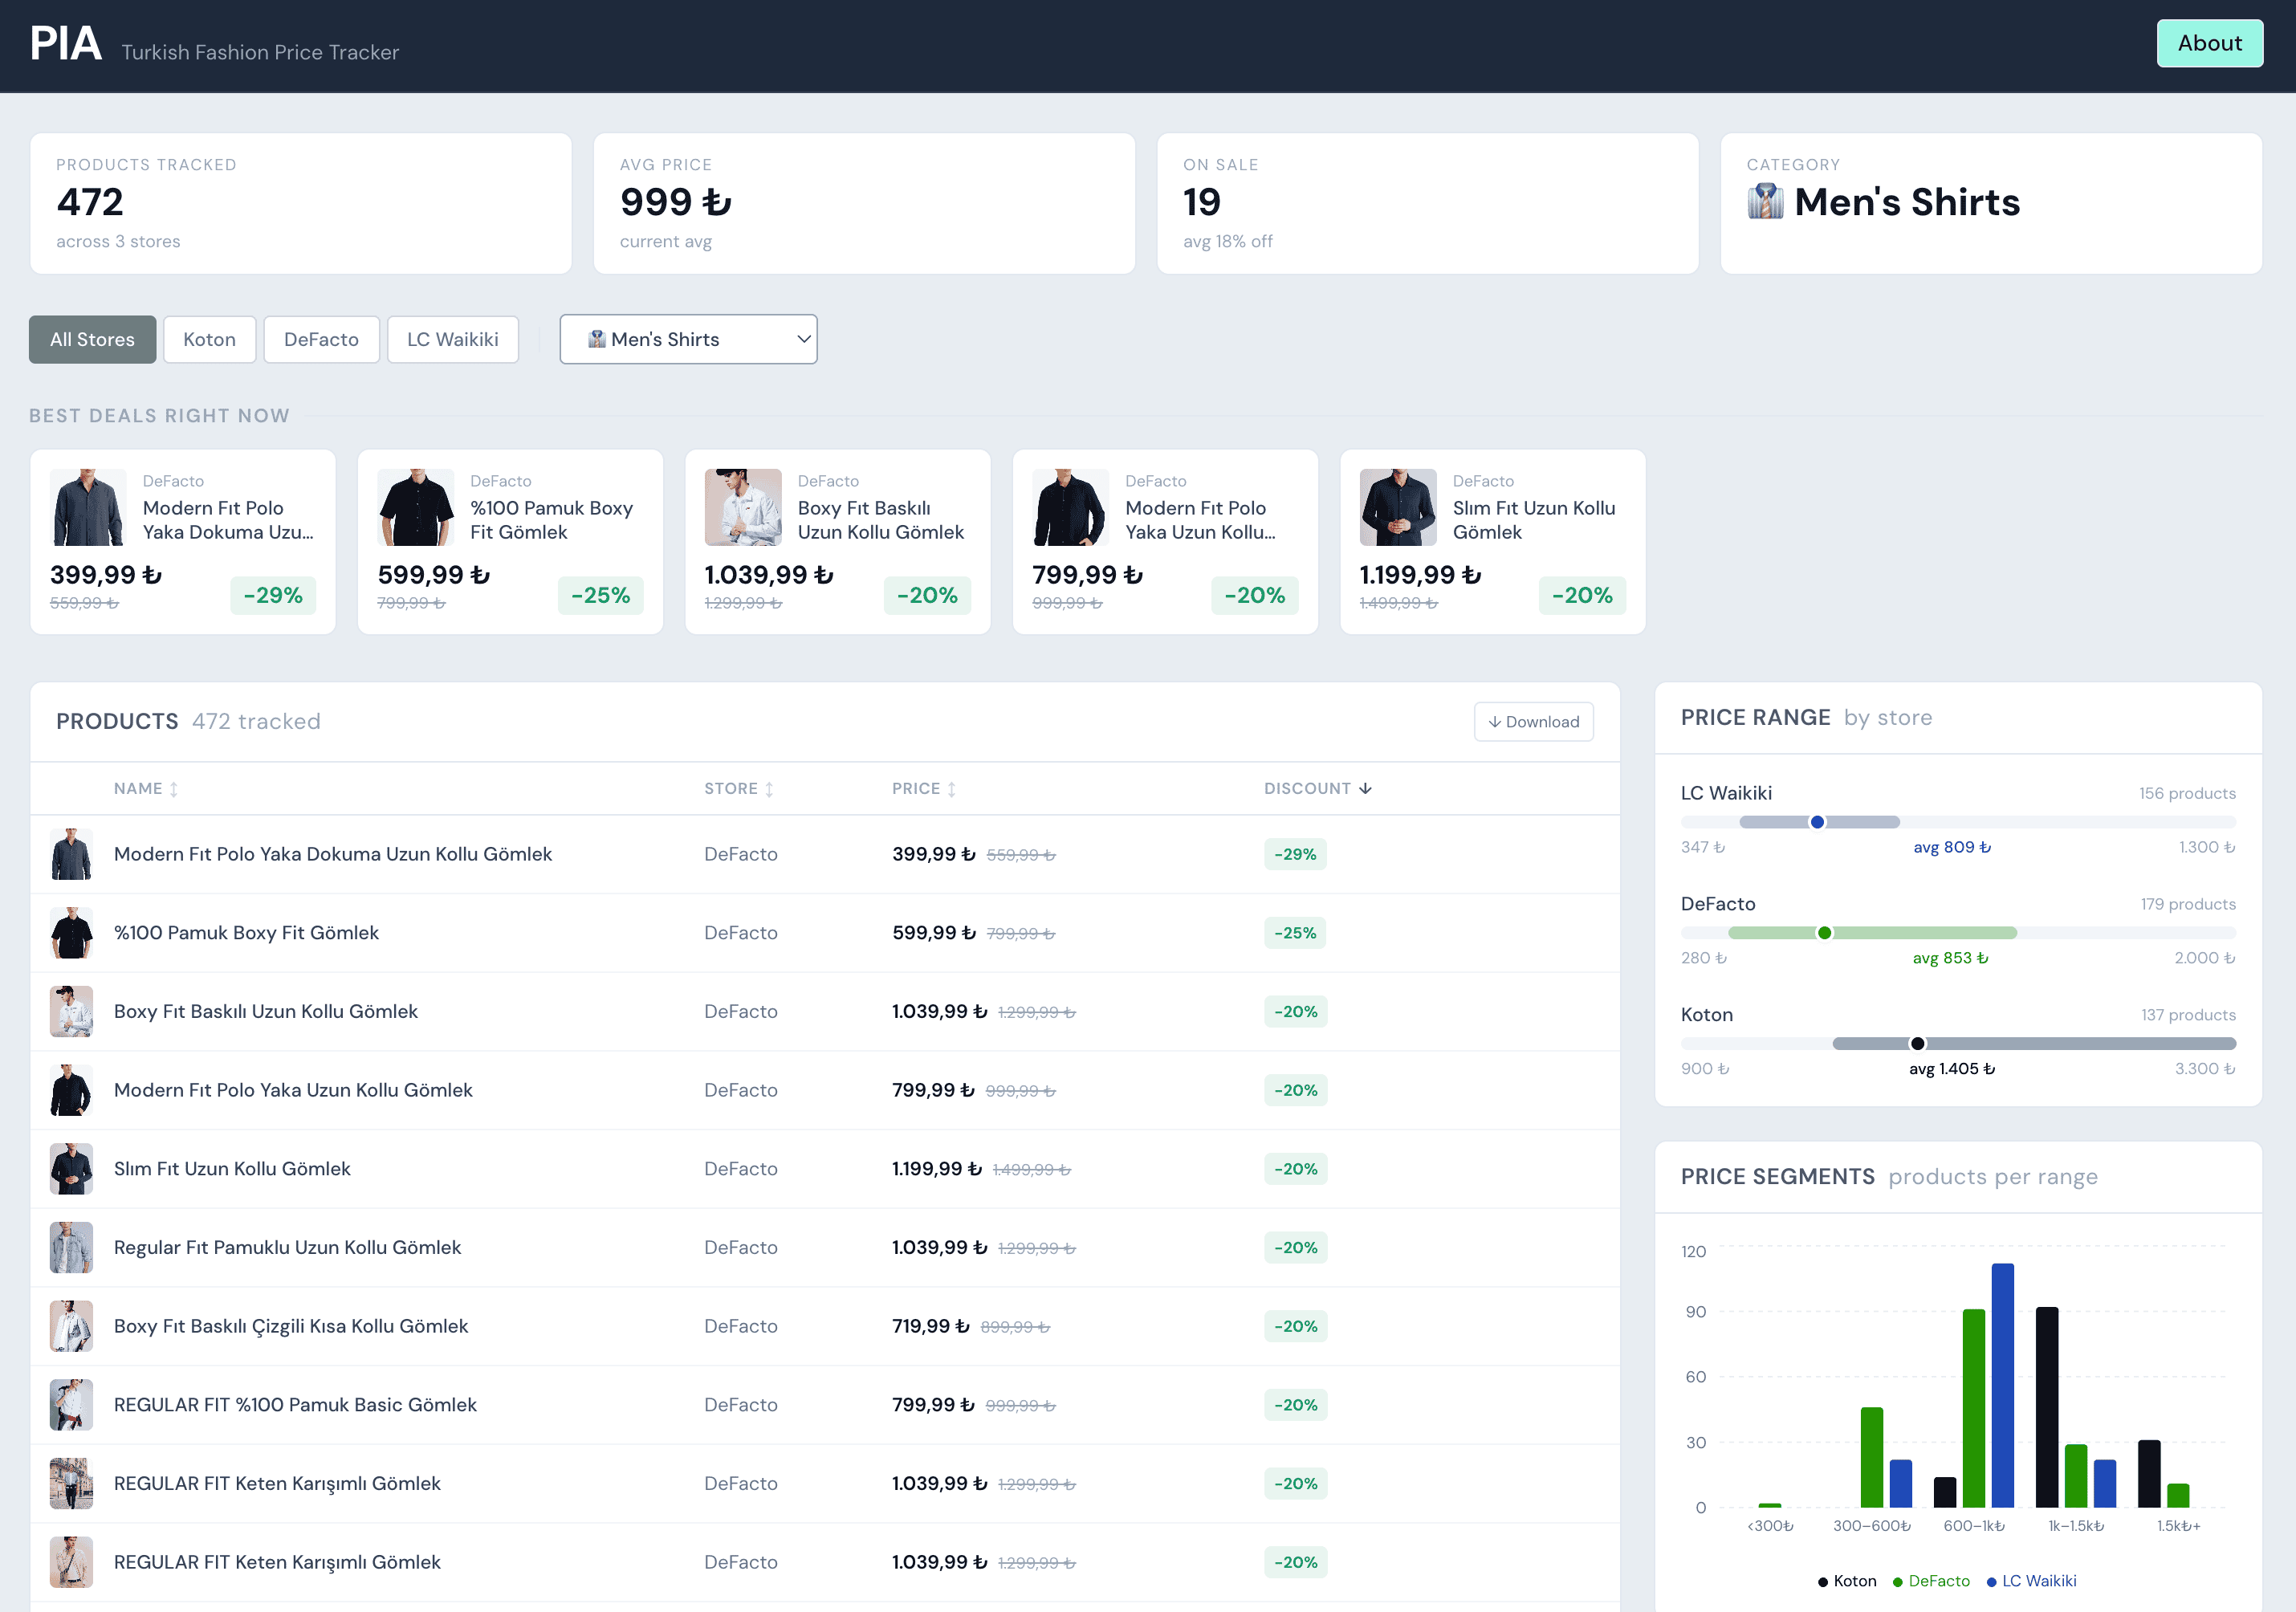Viewport: 2296px width, 1612px height.
Task: Open the 399,99 ₺ Modern Fit Polo deal card
Action: 183,541
